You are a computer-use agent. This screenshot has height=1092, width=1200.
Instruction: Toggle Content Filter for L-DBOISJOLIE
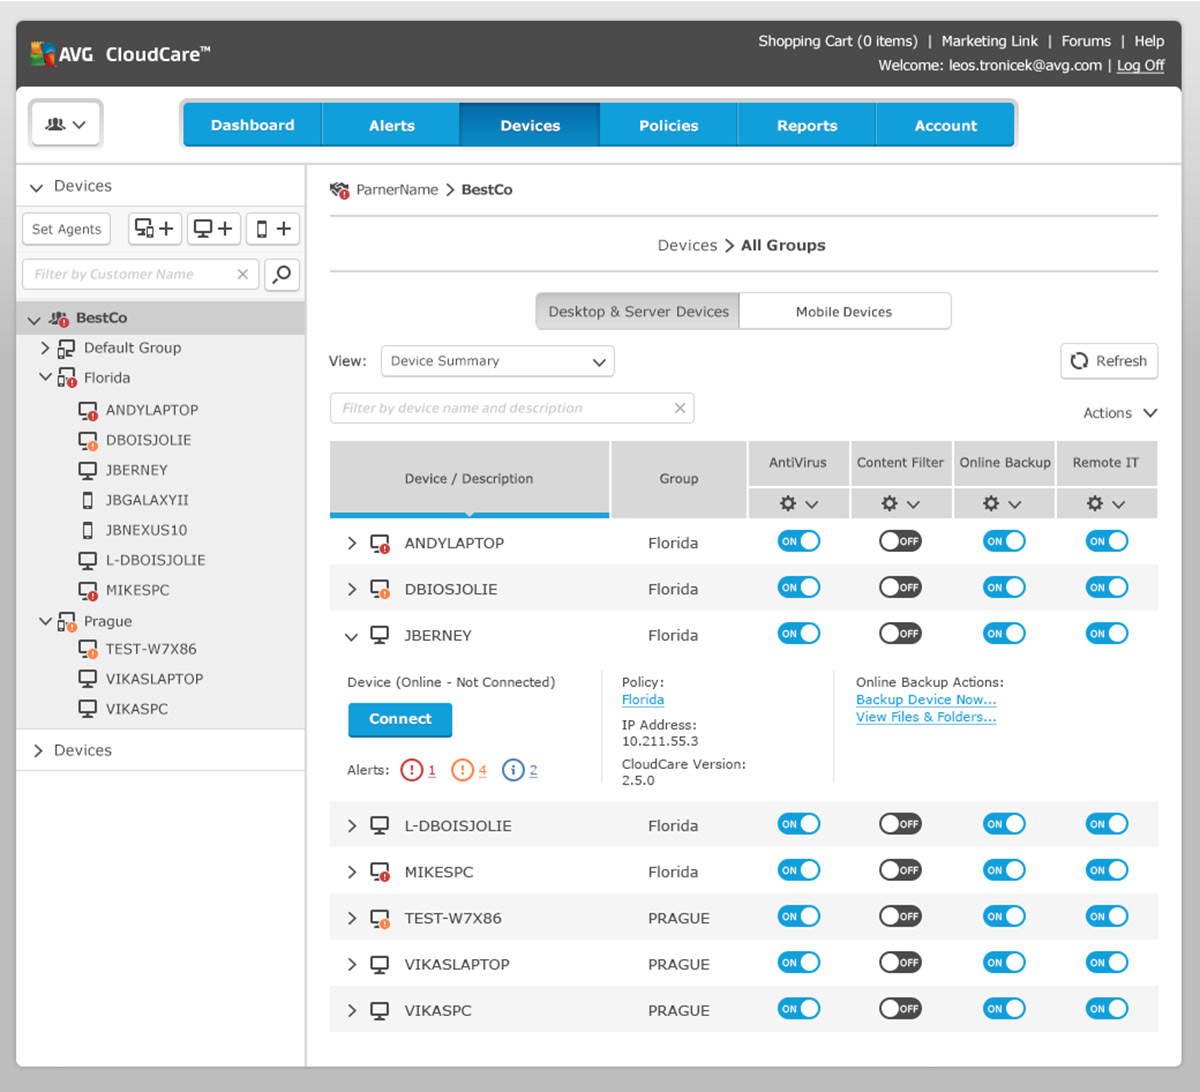900,824
